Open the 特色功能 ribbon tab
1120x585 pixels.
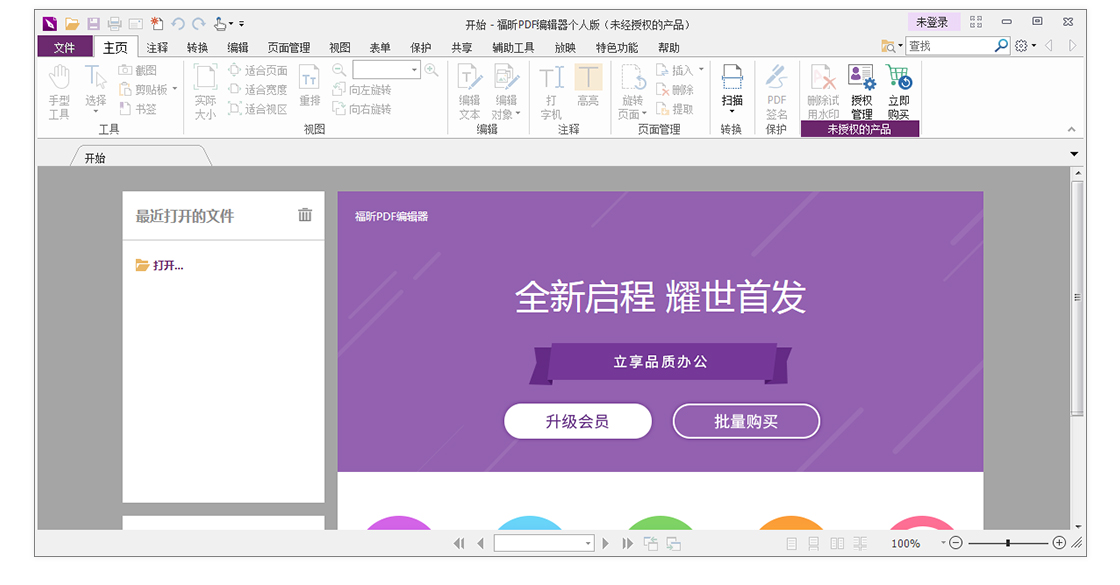616,48
